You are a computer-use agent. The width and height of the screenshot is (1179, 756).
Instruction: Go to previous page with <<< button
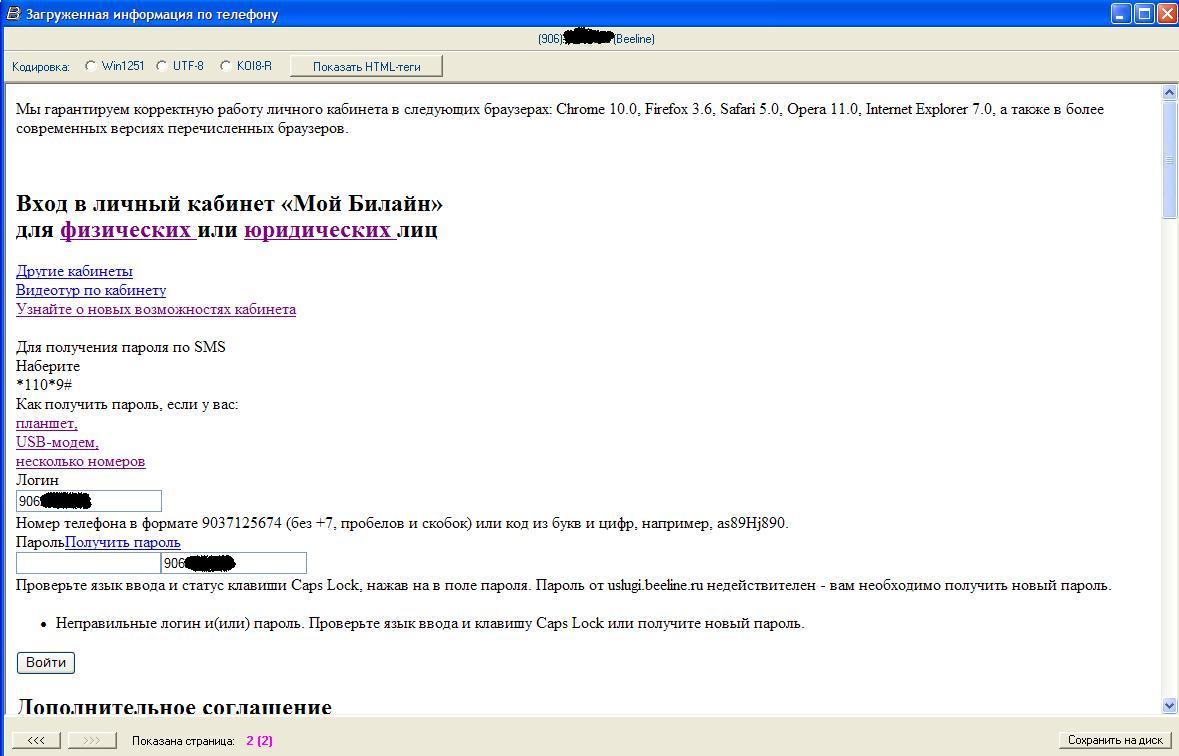pyautogui.click(x=36, y=740)
